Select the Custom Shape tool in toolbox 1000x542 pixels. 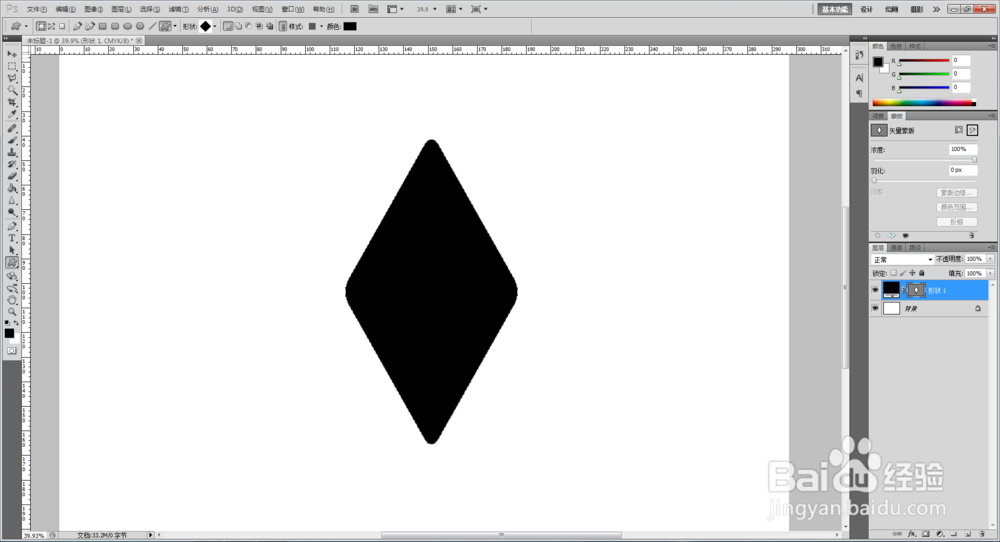point(11,263)
